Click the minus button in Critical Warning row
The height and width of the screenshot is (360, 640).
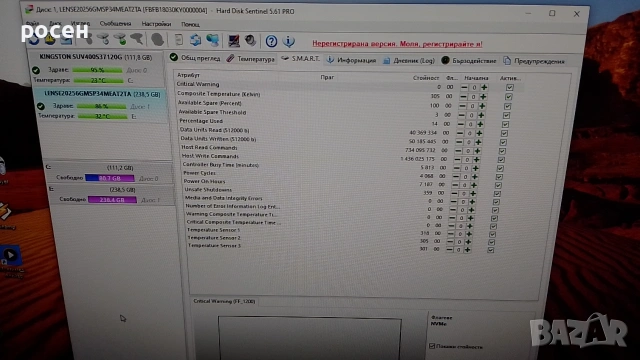tap(464, 87)
